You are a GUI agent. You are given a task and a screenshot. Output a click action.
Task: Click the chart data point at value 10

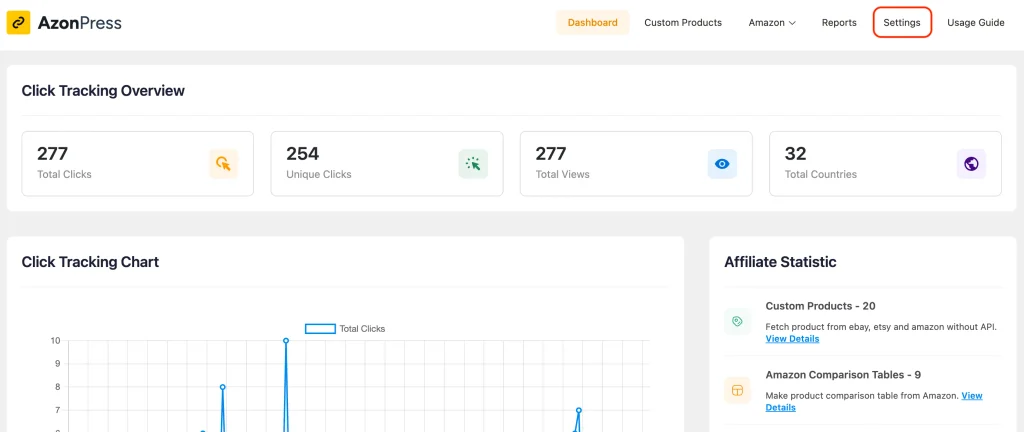[286, 341]
